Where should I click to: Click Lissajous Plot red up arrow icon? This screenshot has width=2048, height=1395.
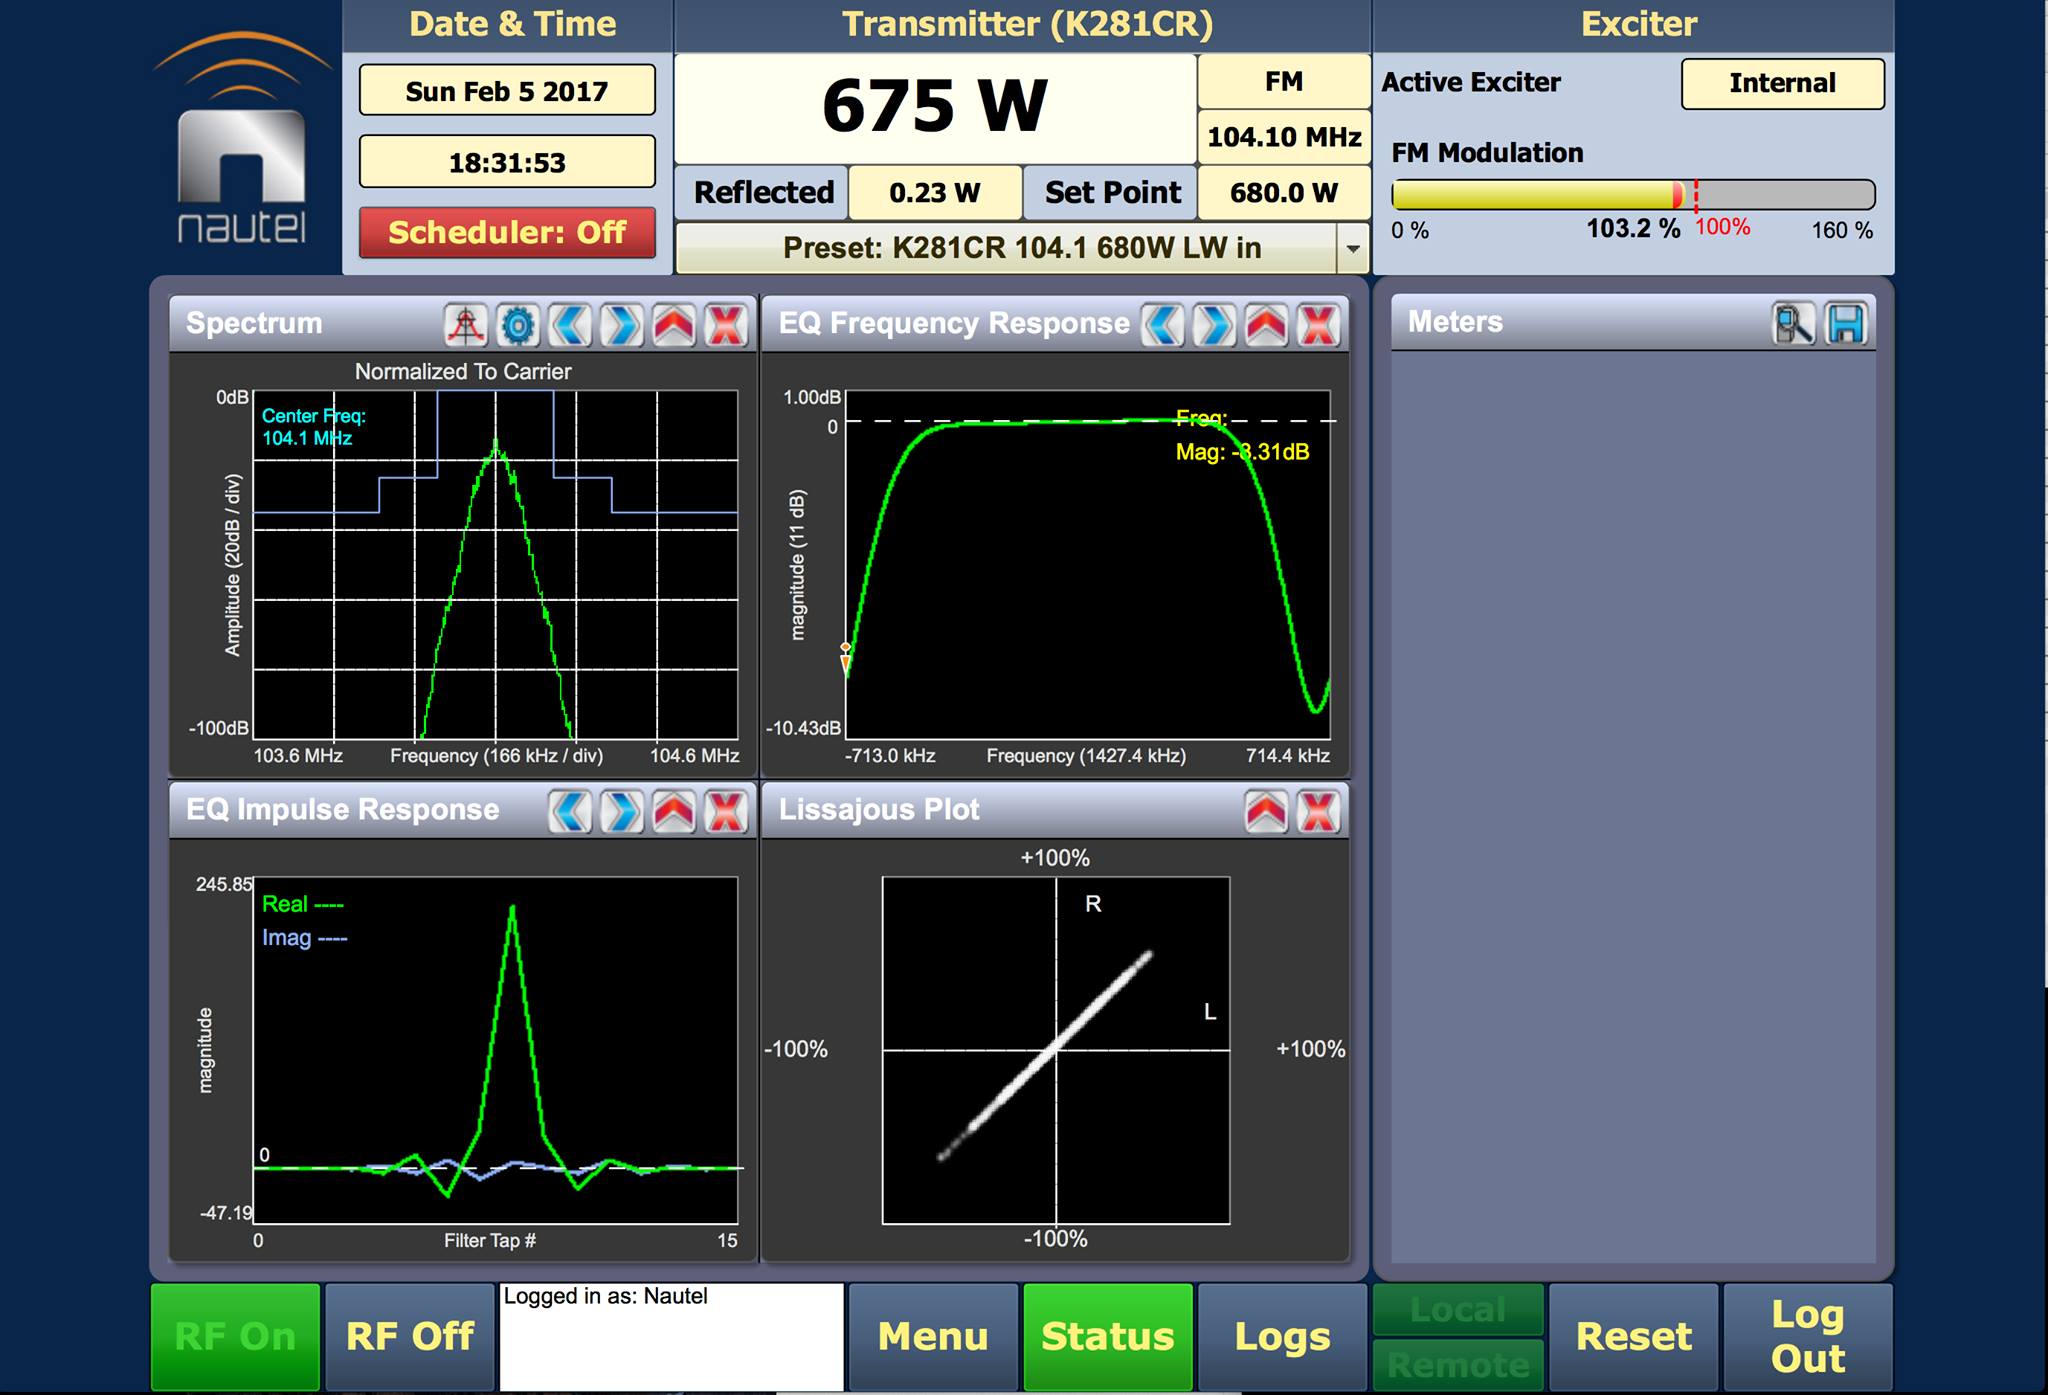coord(1267,811)
